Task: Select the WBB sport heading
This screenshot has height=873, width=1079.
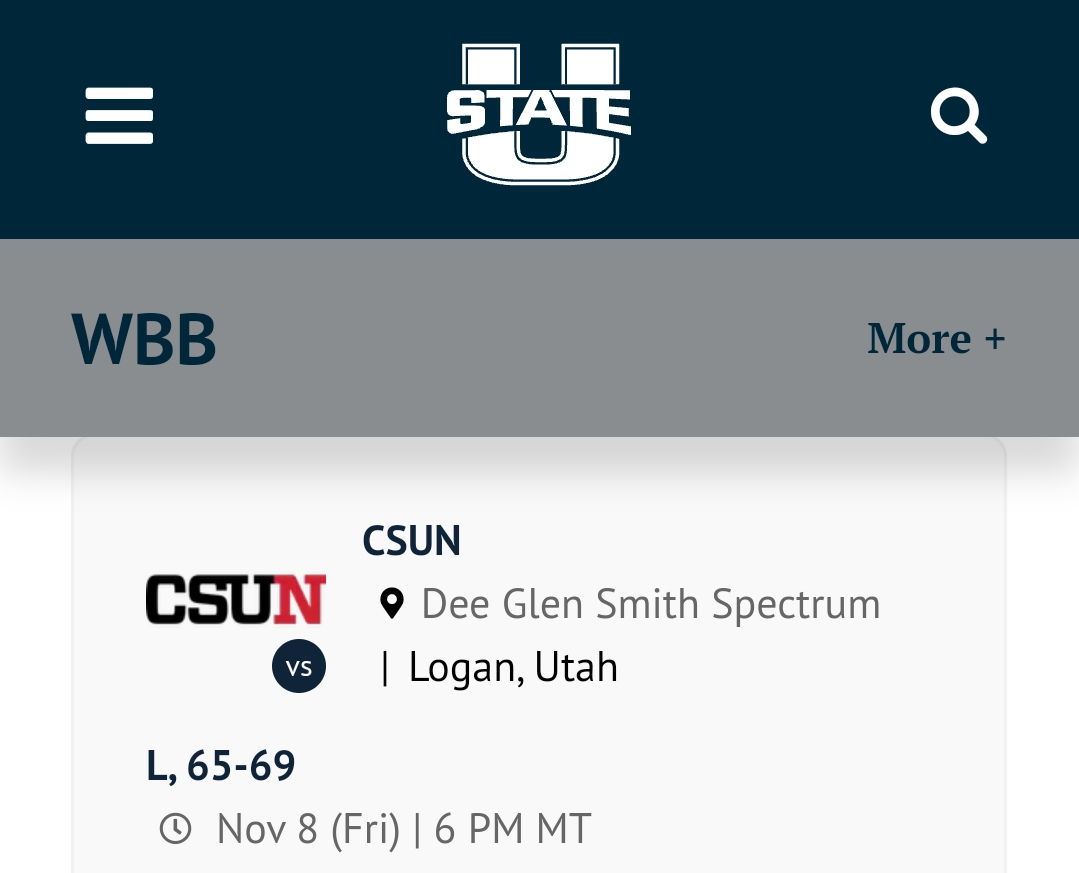Action: (x=144, y=338)
